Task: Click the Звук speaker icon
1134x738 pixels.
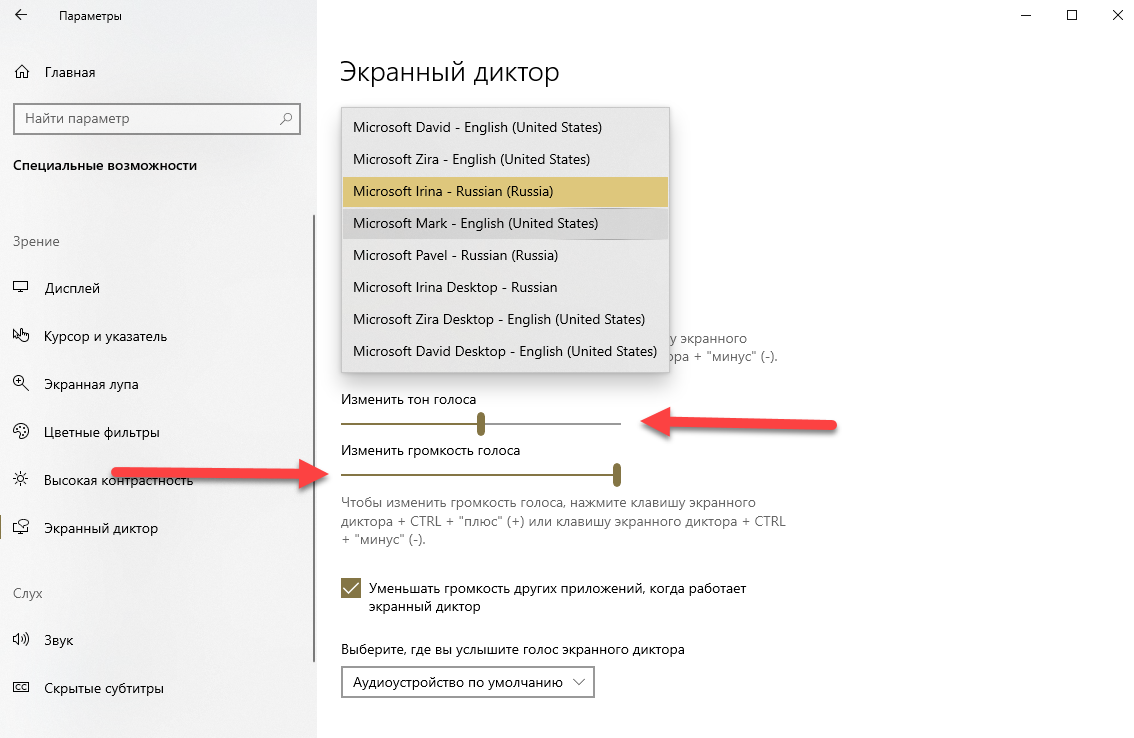Action: (x=21, y=640)
